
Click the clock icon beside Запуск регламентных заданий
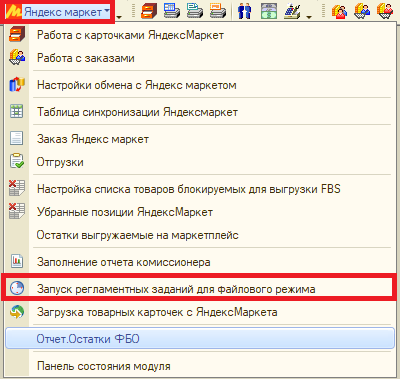(x=17, y=288)
